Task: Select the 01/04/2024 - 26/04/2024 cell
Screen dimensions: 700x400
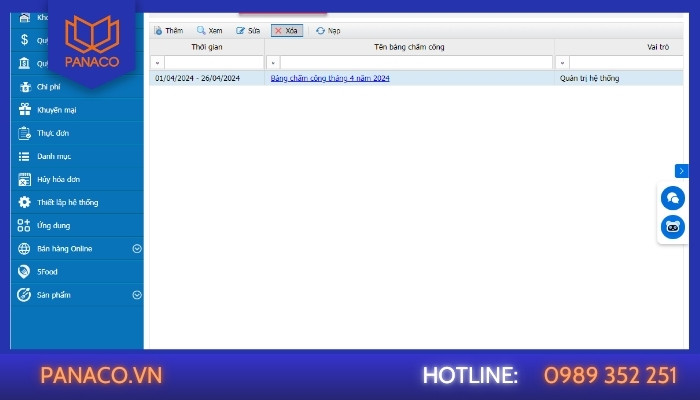Action: (x=207, y=78)
